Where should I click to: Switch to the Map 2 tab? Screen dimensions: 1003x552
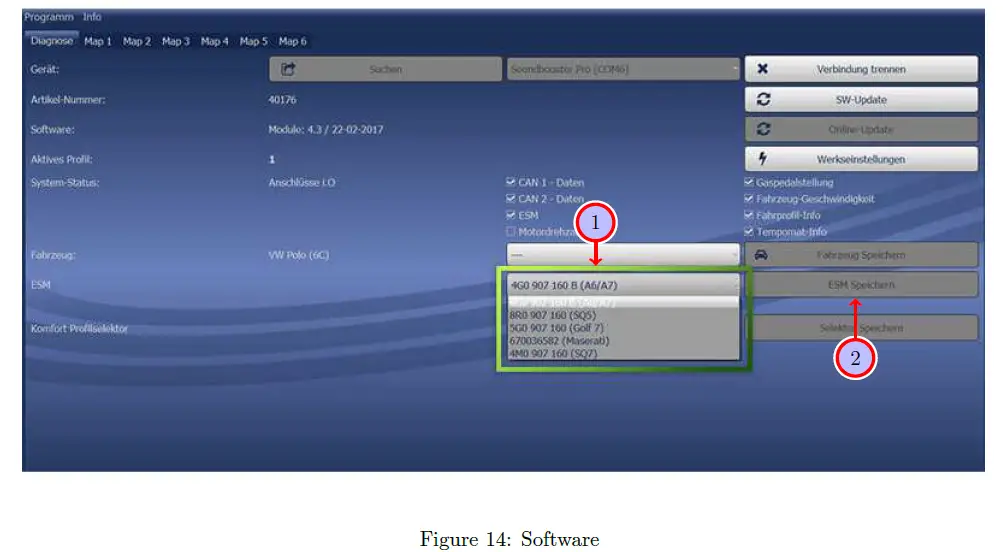click(137, 42)
